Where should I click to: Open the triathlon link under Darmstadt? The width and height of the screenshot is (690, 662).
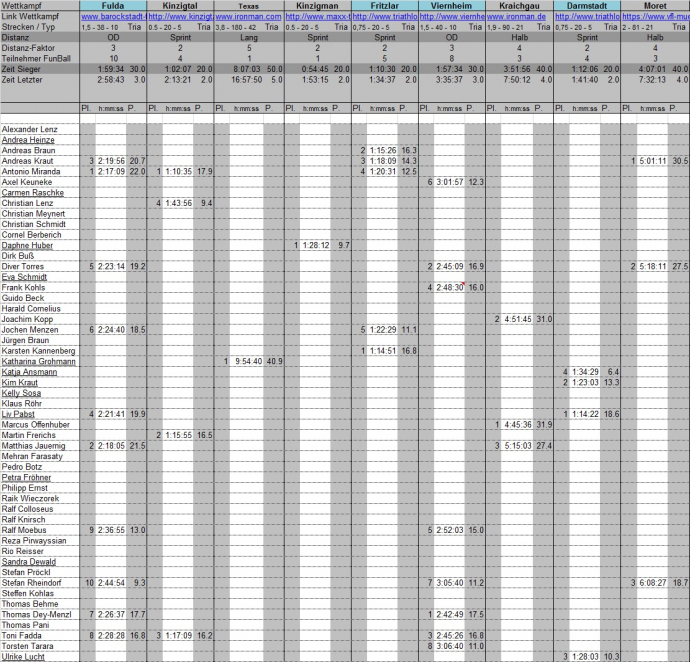[587, 17]
